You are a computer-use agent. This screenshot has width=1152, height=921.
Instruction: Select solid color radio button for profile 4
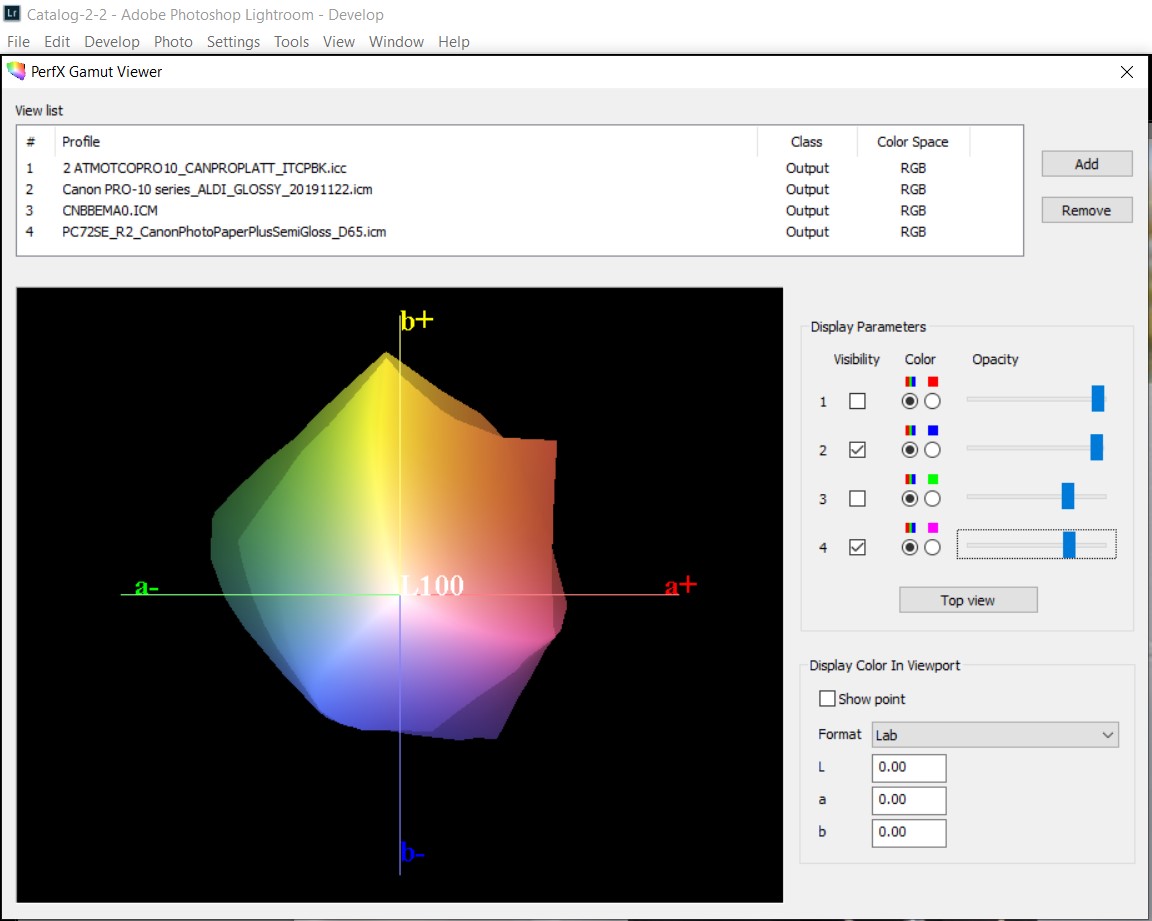(x=932, y=547)
